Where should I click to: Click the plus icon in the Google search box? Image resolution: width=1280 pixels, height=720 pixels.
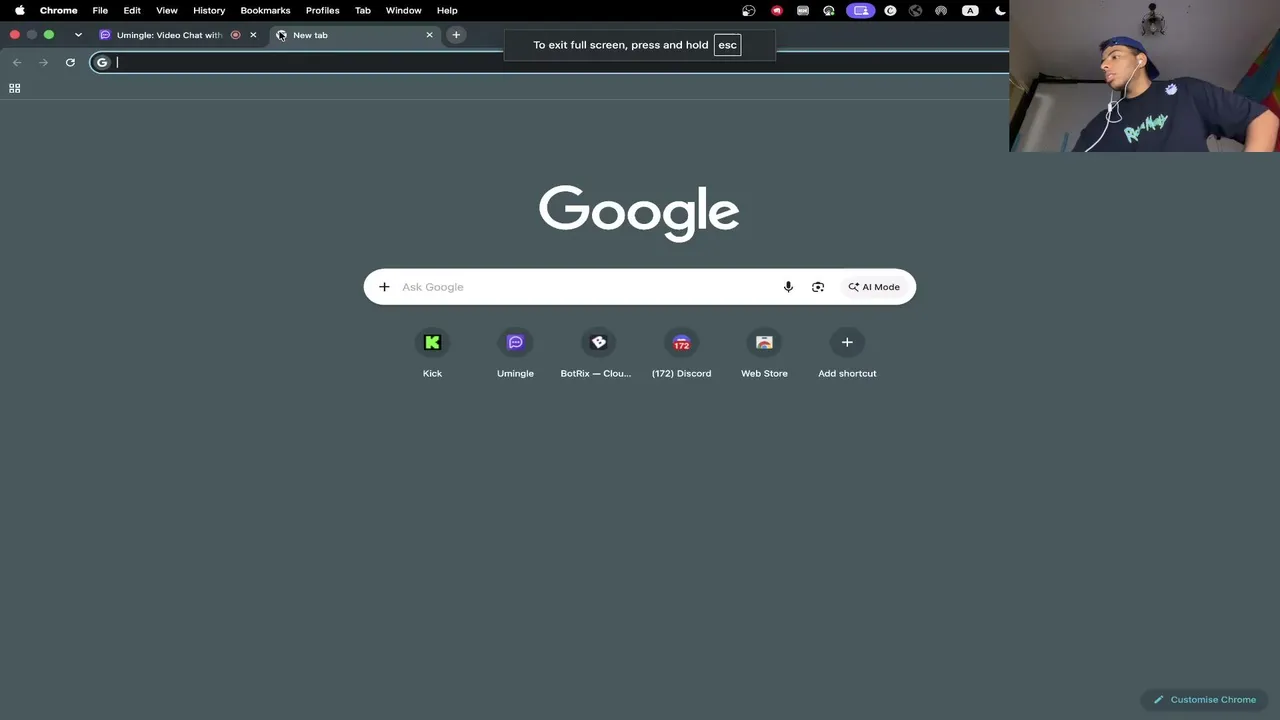384,287
